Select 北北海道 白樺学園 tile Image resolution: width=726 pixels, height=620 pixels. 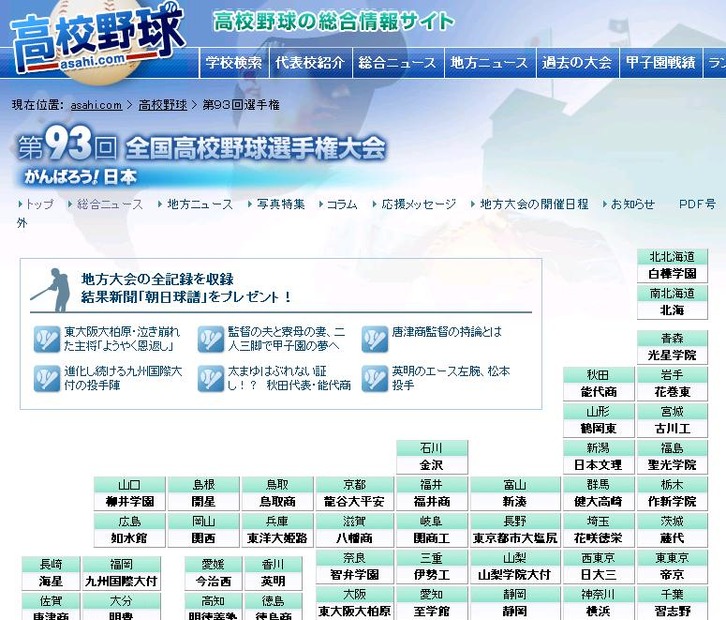tap(672, 265)
